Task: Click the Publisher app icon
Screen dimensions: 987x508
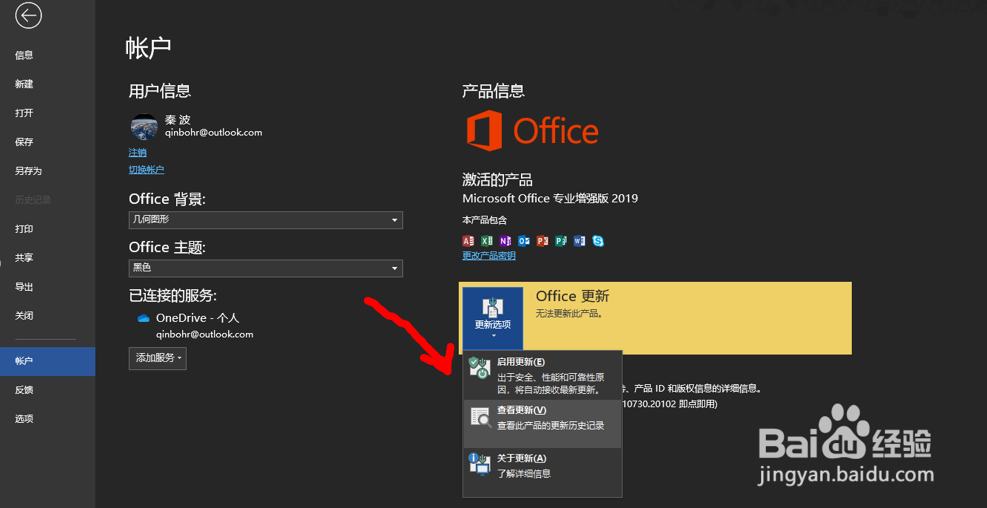Action: click(x=561, y=240)
